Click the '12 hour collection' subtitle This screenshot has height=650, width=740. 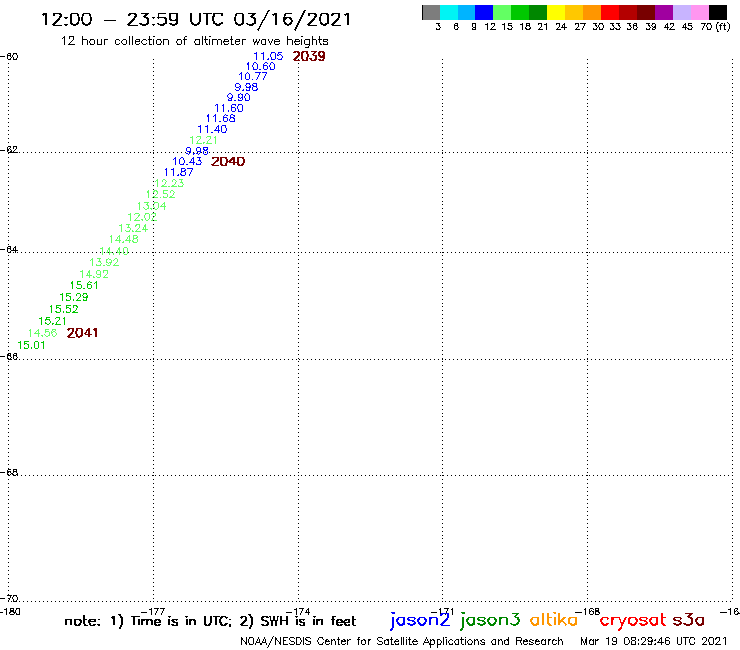pos(194,41)
